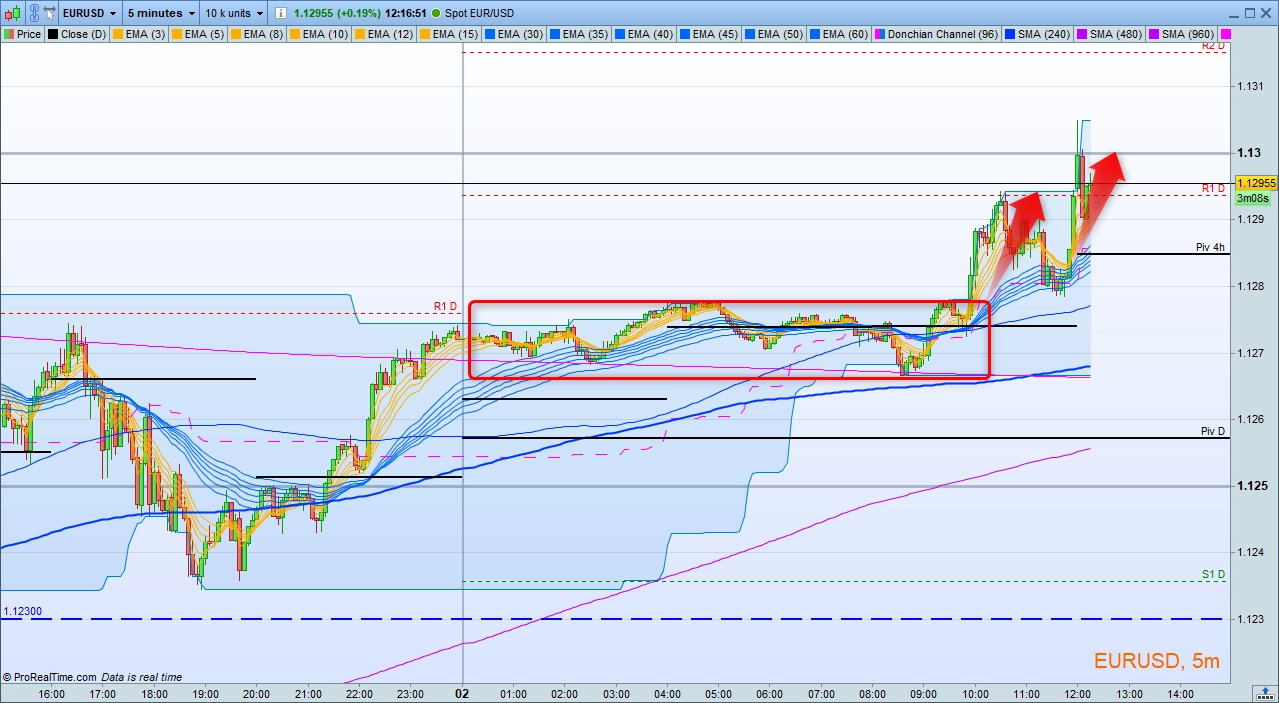Image resolution: width=1279 pixels, height=703 pixels.
Task: Open the candlestick chart style icon
Action: coord(12,13)
